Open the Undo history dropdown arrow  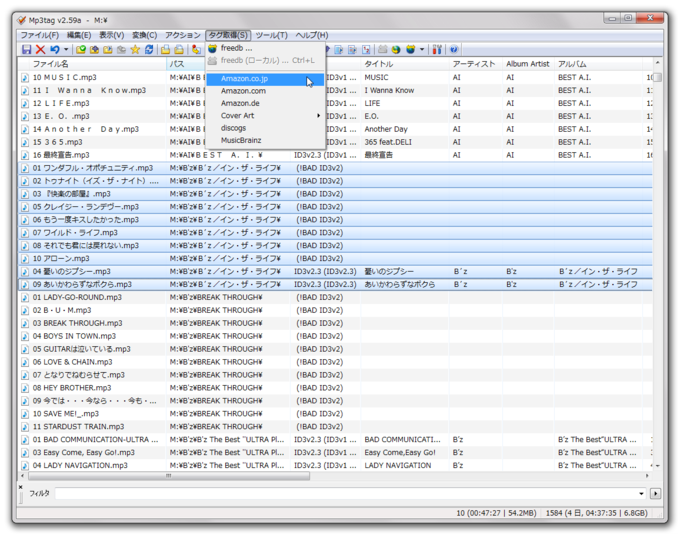66,49
